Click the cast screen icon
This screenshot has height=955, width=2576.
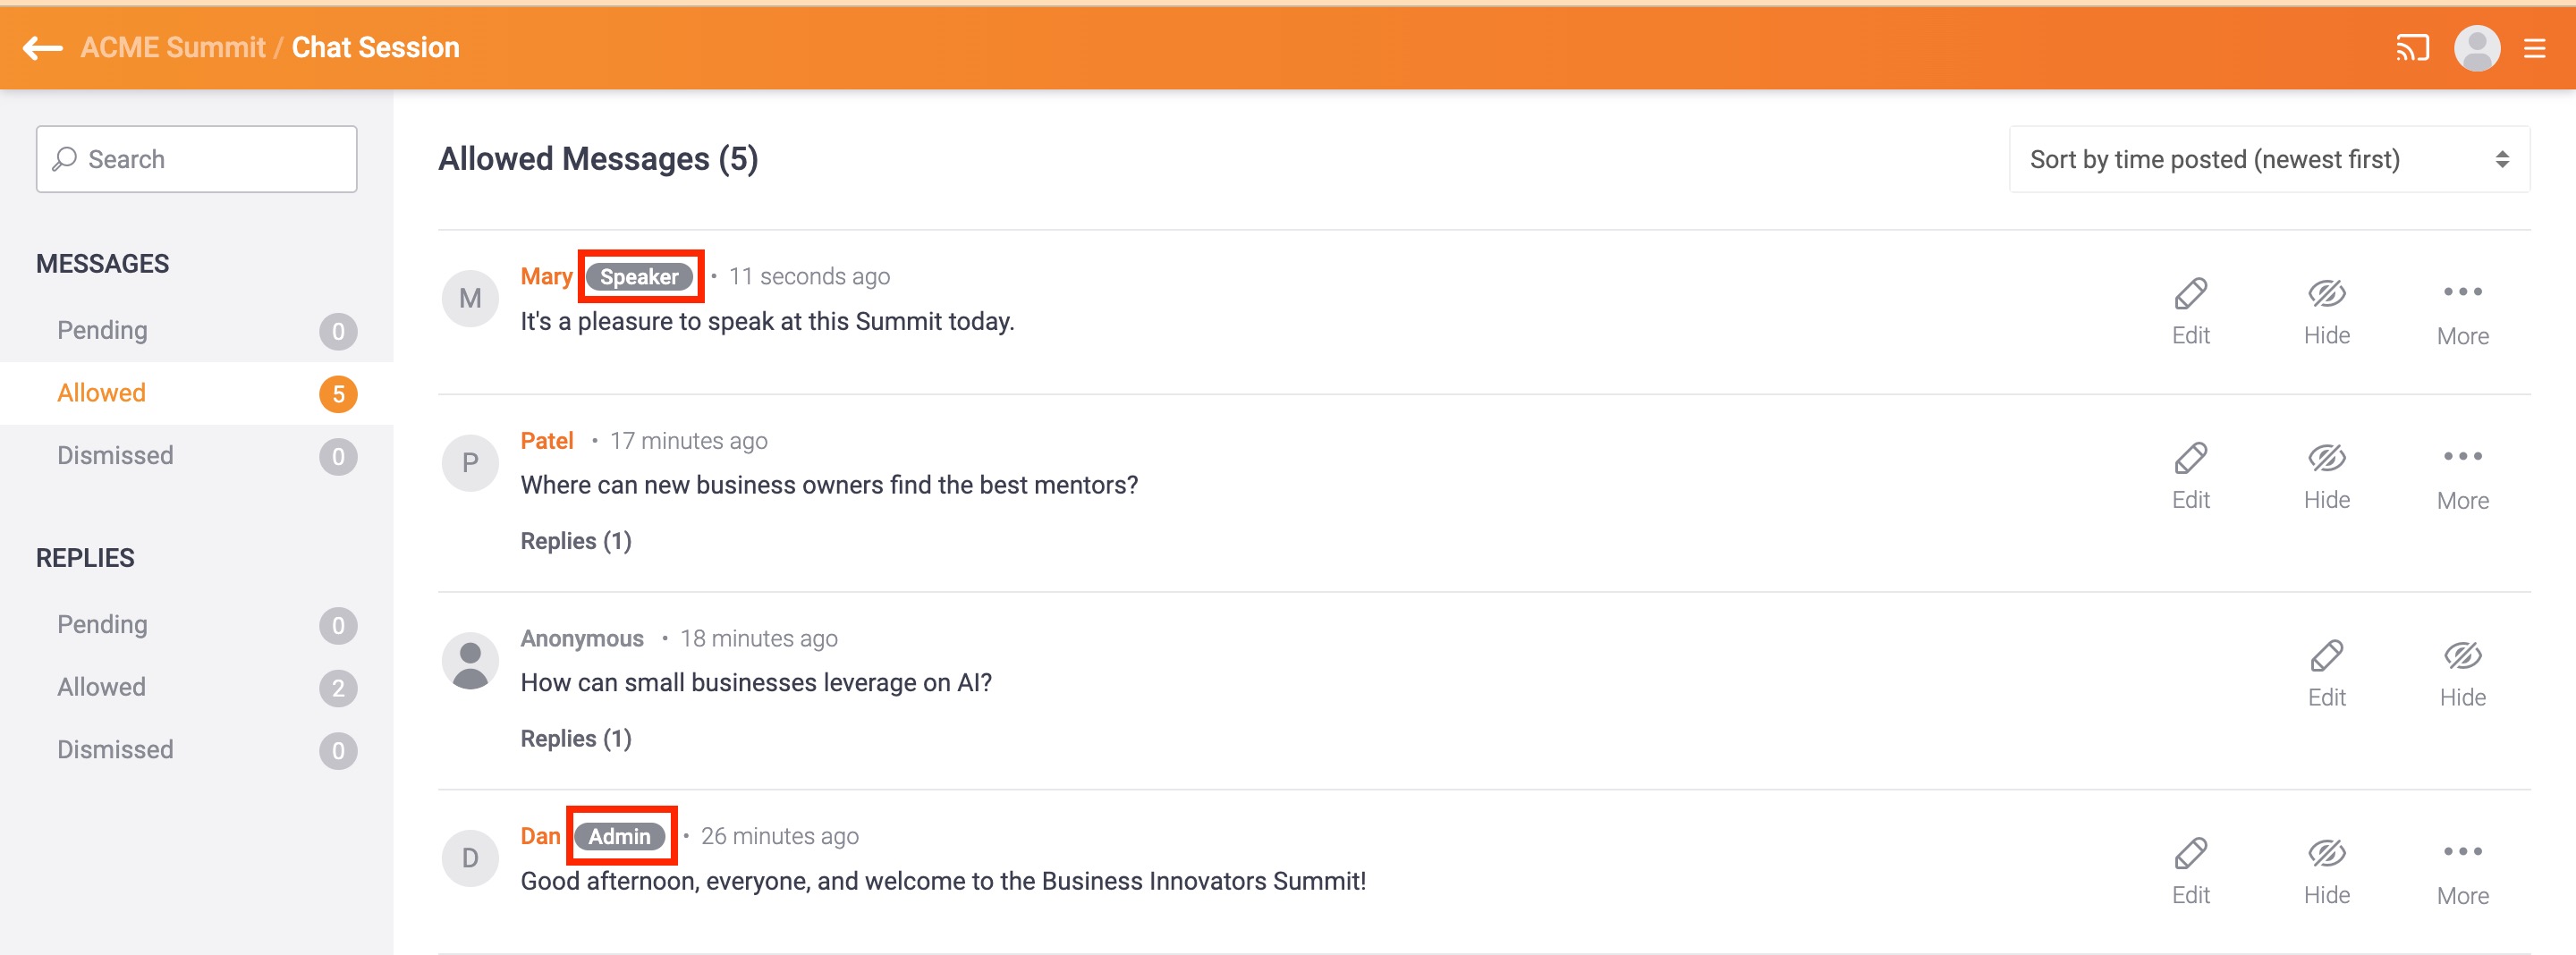pyautogui.click(x=2411, y=47)
